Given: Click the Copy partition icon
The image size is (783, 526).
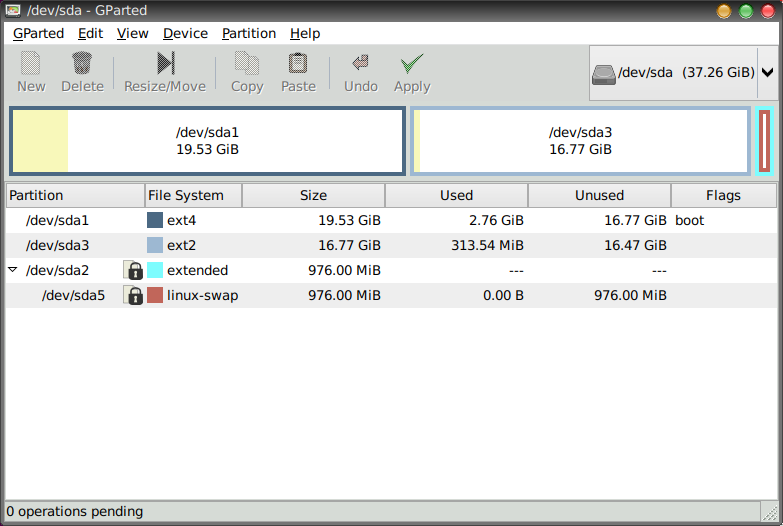Looking at the screenshot, I should 246,64.
